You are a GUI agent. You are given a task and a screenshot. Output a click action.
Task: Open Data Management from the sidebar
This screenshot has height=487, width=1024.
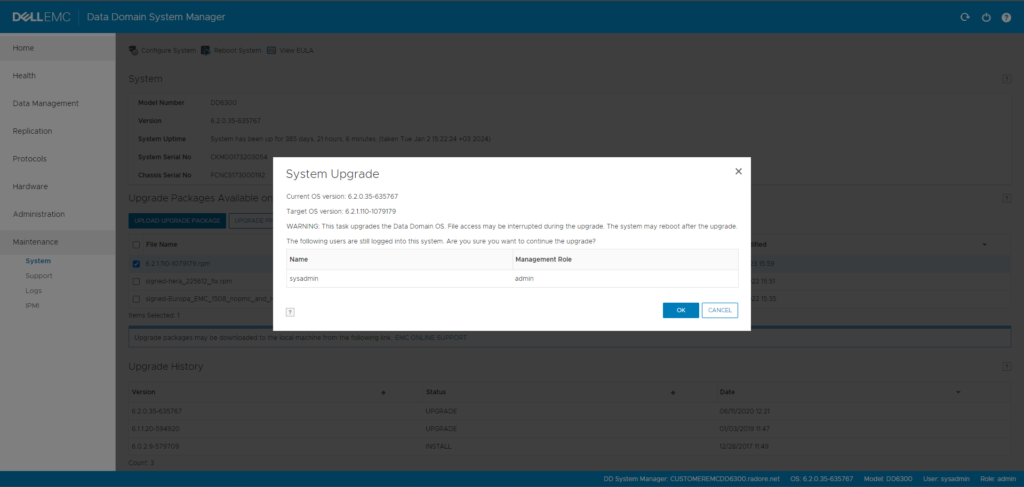pyautogui.click(x=45, y=103)
